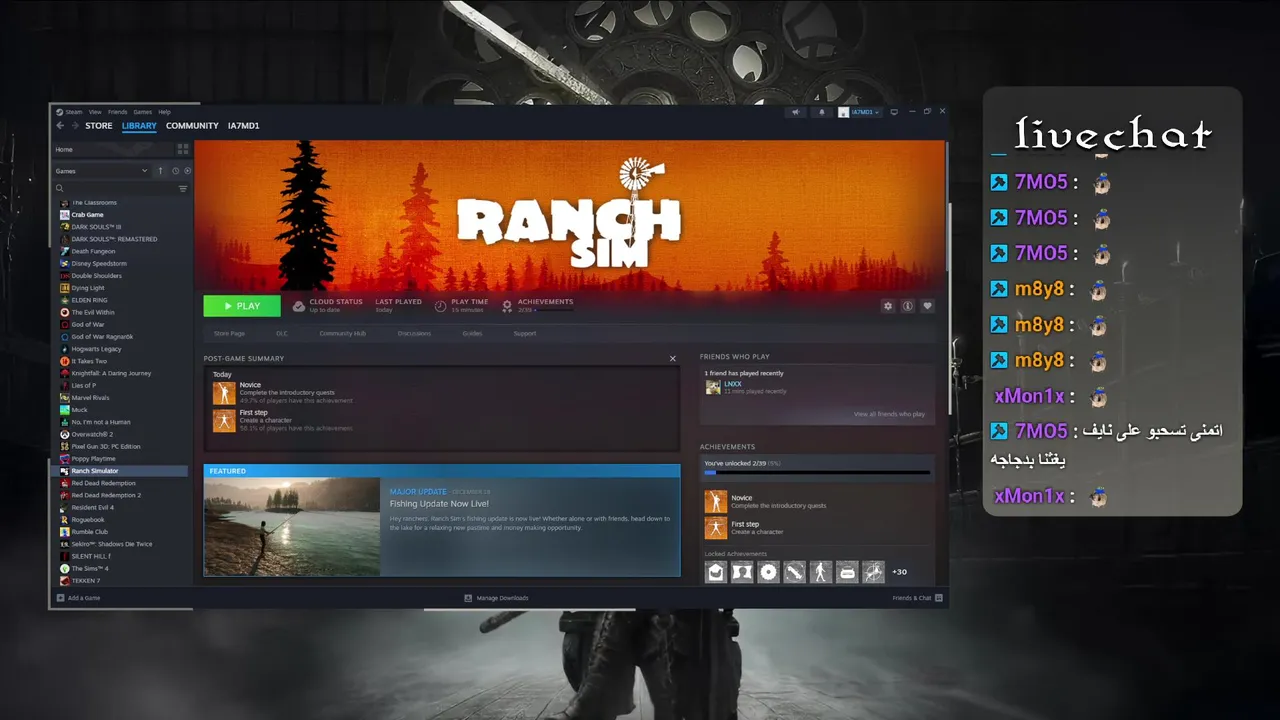This screenshot has width=1280, height=720.
Task: Click the locked deer target achievement icon
Action: click(x=872, y=572)
